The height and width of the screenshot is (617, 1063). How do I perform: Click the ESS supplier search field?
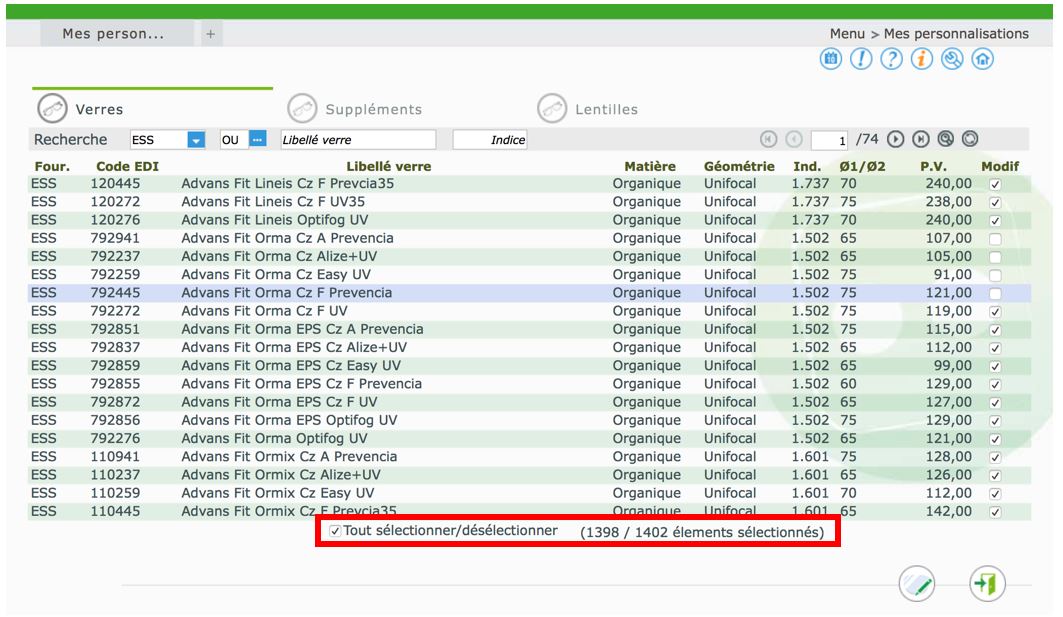159,140
